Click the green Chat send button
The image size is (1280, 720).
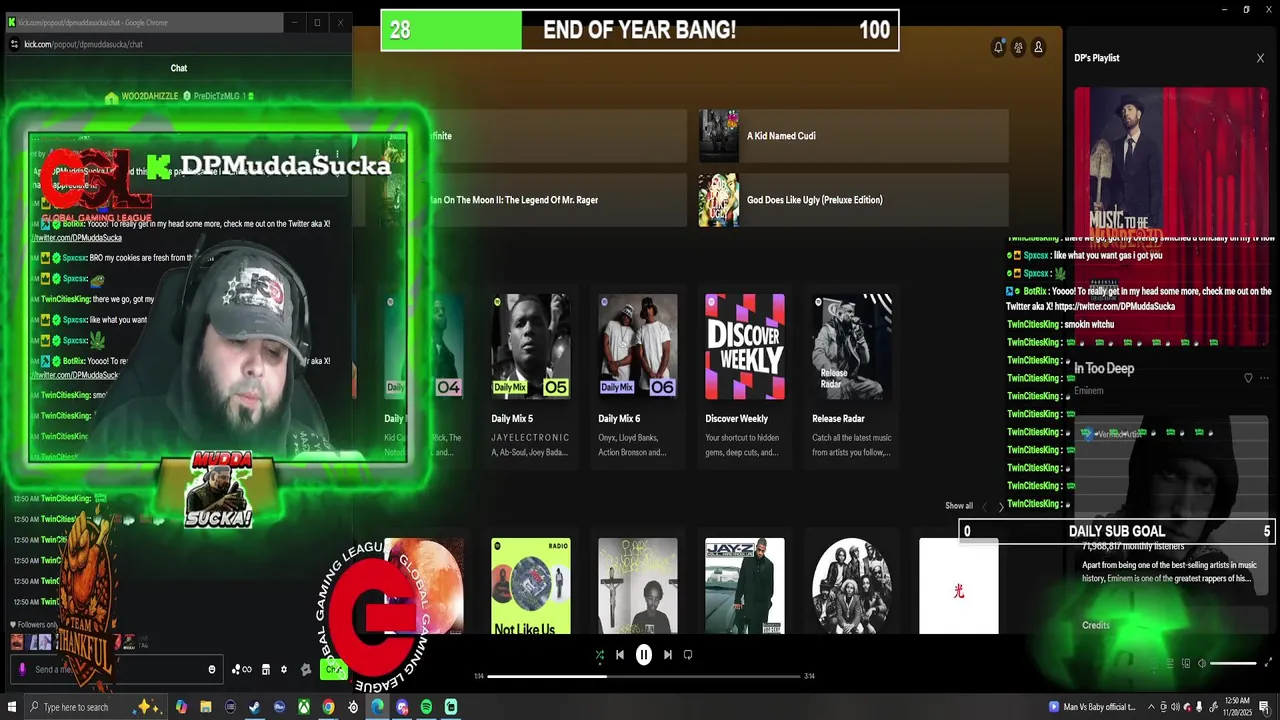click(x=333, y=669)
